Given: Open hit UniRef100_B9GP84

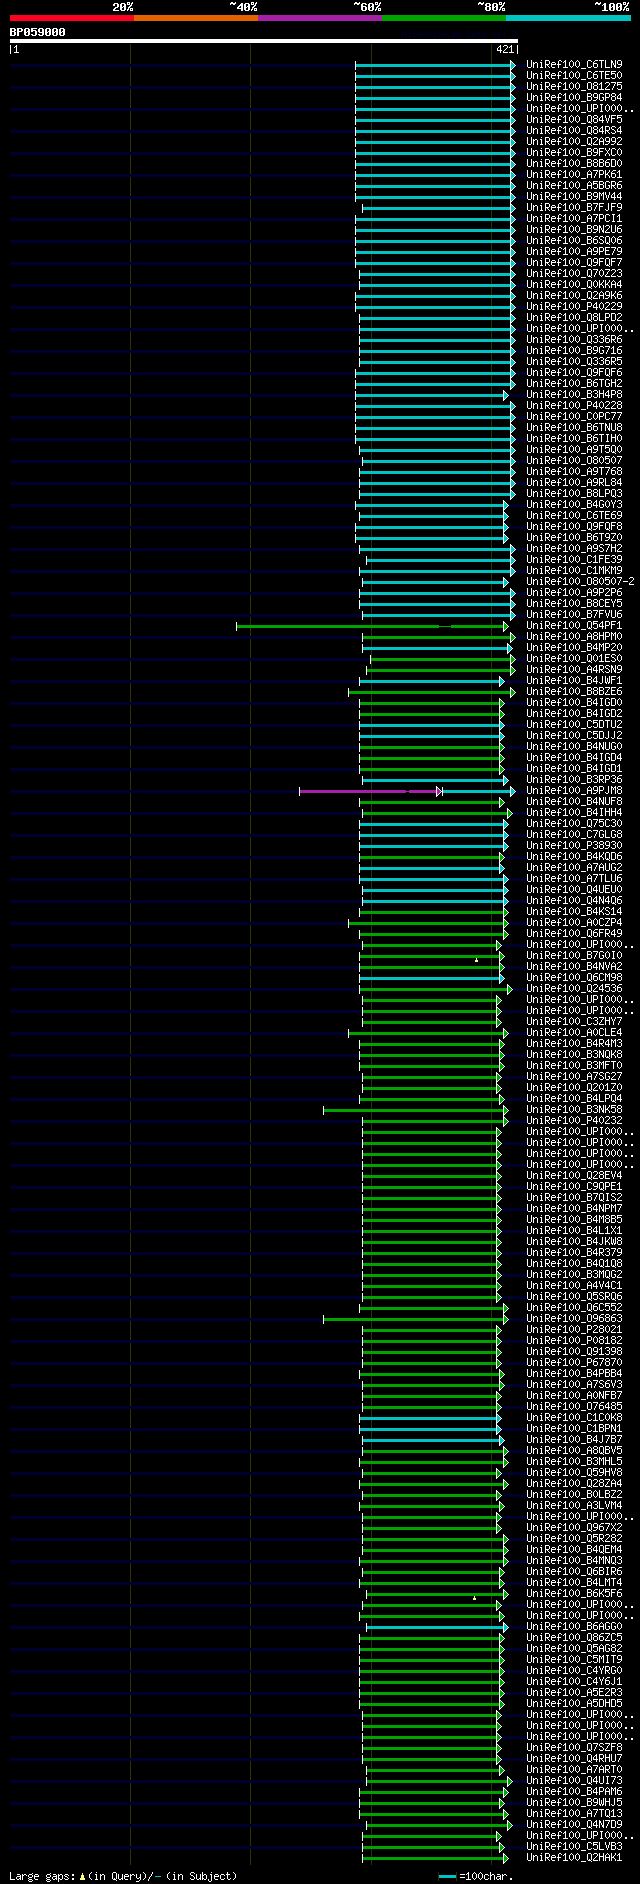Looking at the screenshot, I should tap(574, 97).
